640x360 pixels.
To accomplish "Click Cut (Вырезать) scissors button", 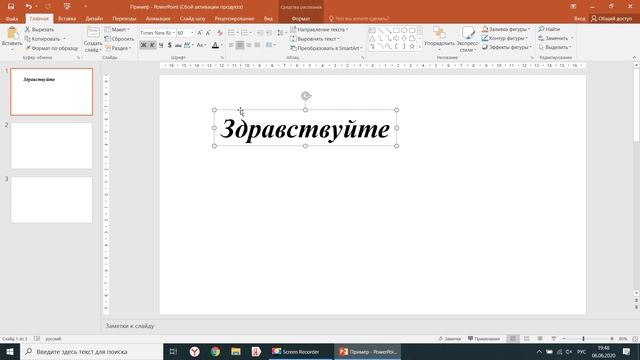I will pyautogui.click(x=39, y=29).
